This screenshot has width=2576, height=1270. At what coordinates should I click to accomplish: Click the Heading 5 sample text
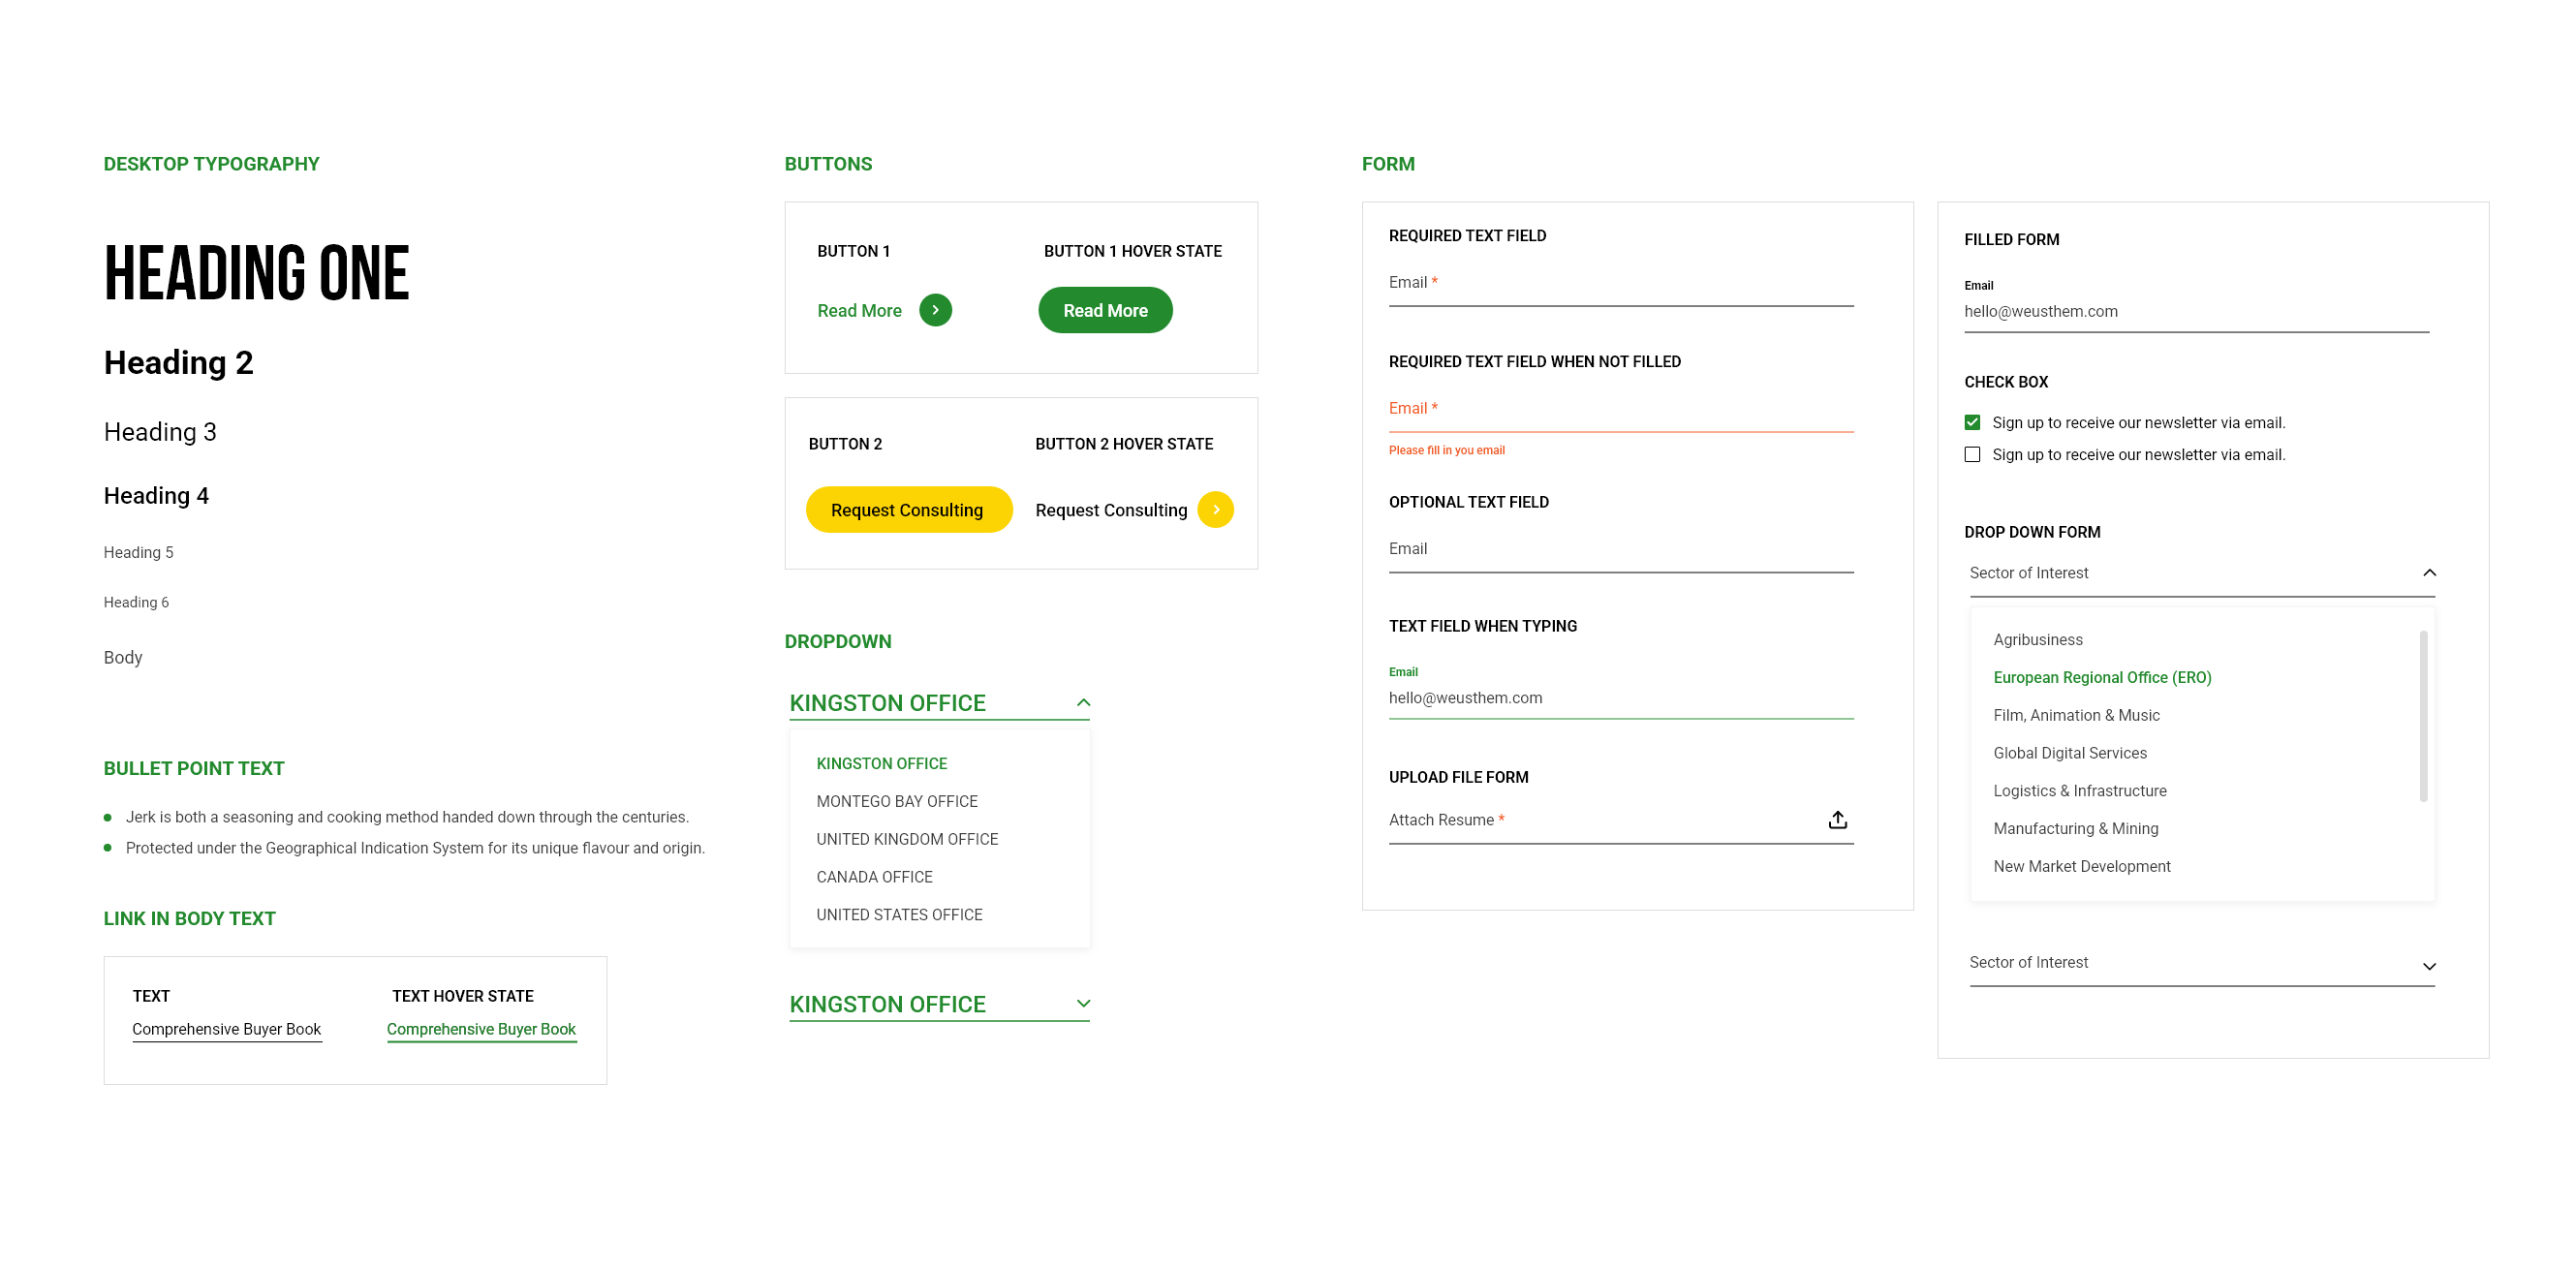[138, 553]
